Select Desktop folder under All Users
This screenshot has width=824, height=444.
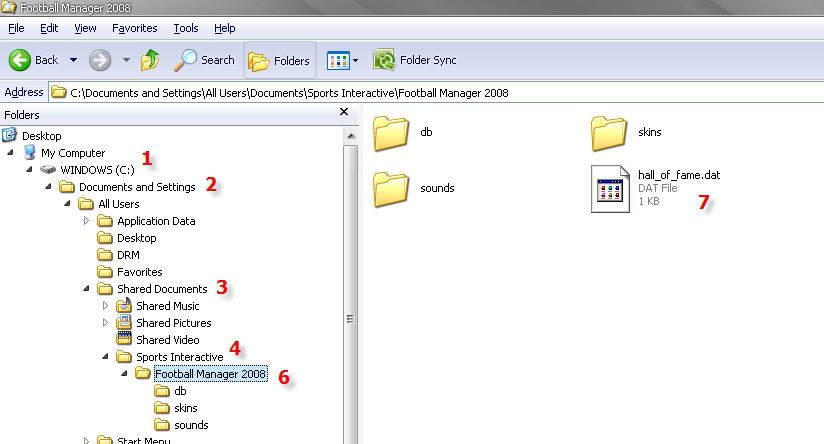click(x=137, y=238)
